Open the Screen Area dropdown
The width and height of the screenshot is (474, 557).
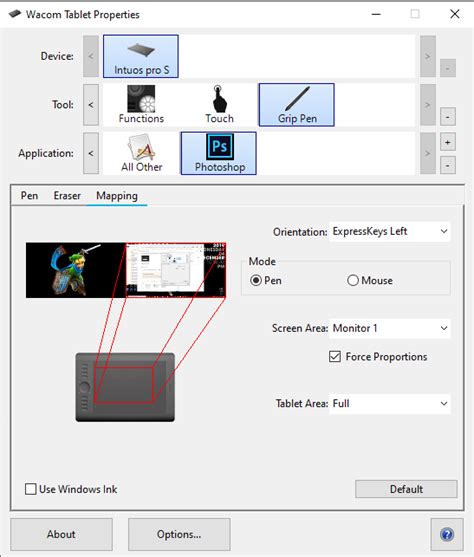point(389,328)
